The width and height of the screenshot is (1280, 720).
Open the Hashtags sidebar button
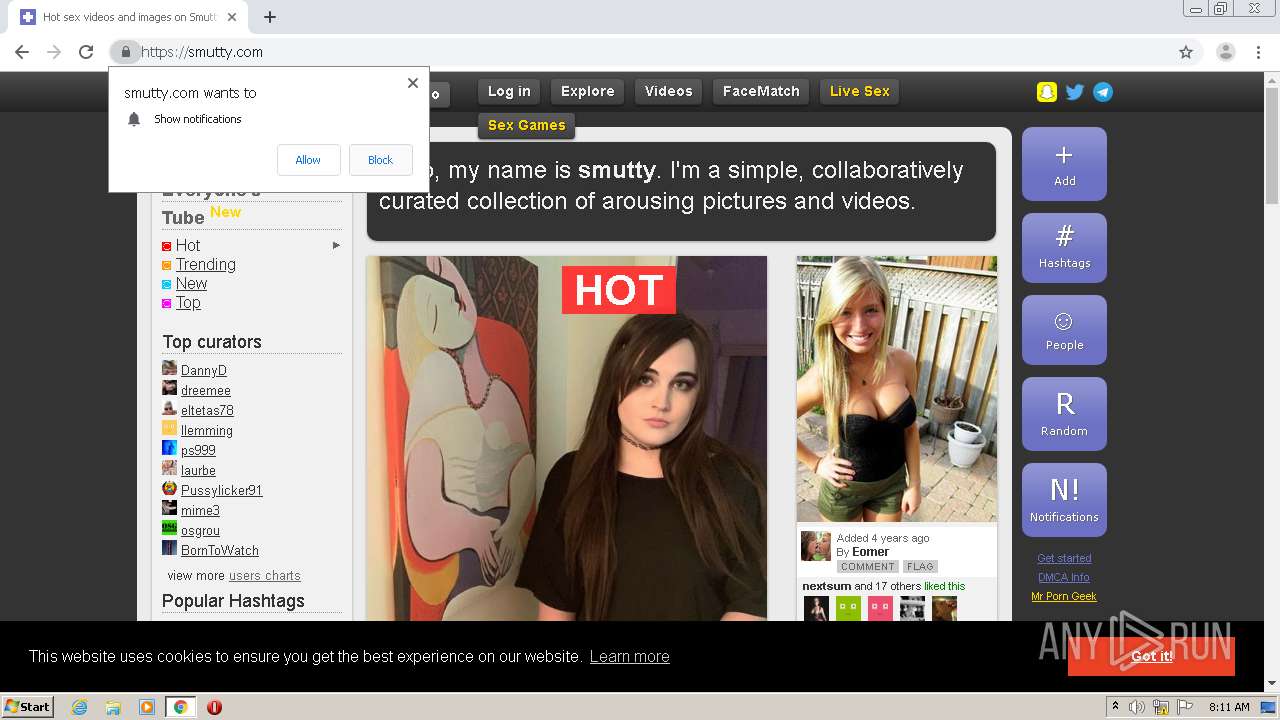pyautogui.click(x=1064, y=247)
